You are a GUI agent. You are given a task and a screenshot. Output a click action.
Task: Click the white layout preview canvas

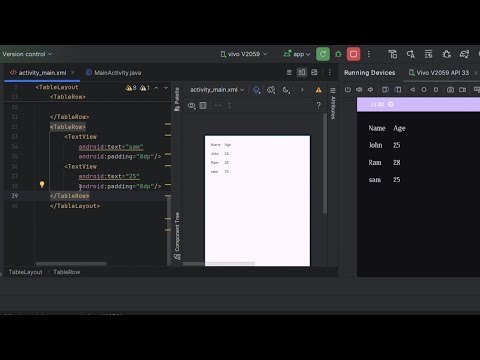tap(257, 201)
